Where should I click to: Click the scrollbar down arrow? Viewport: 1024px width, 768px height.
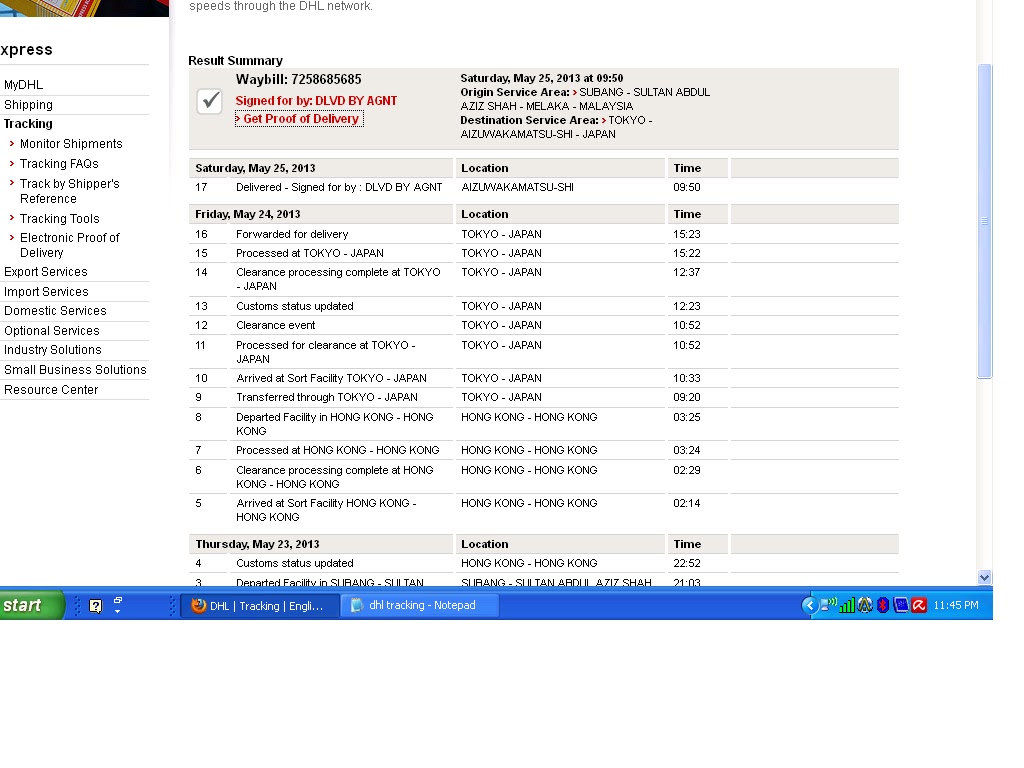984,577
